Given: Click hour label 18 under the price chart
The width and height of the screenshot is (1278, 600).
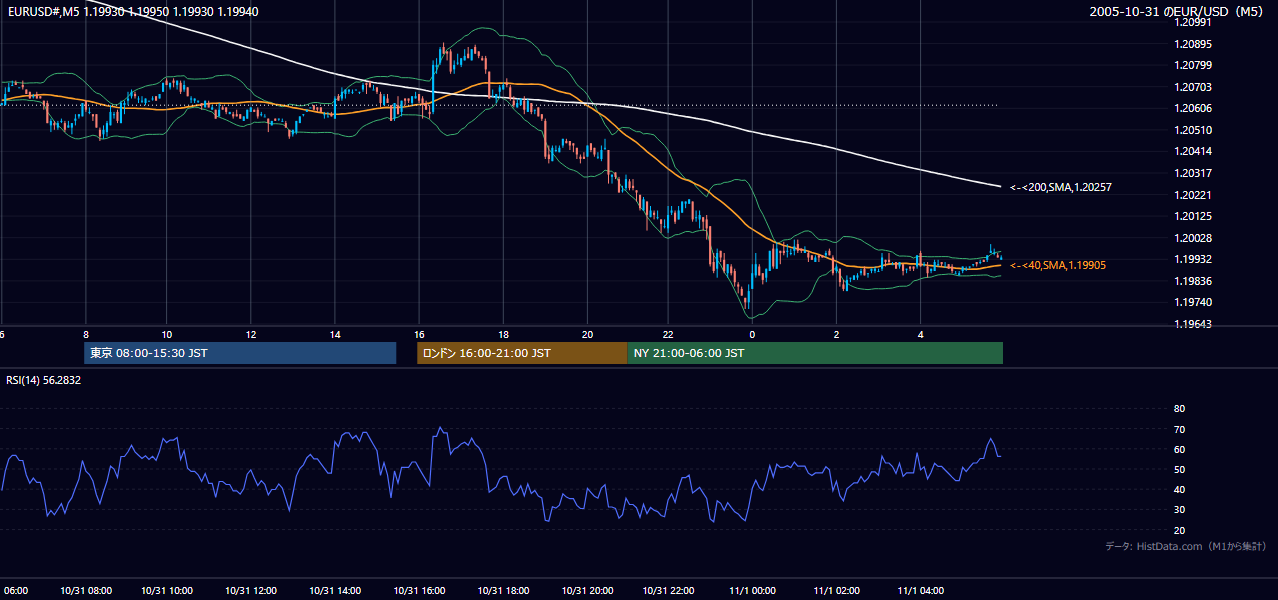Looking at the screenshot, I should (504, 334).
